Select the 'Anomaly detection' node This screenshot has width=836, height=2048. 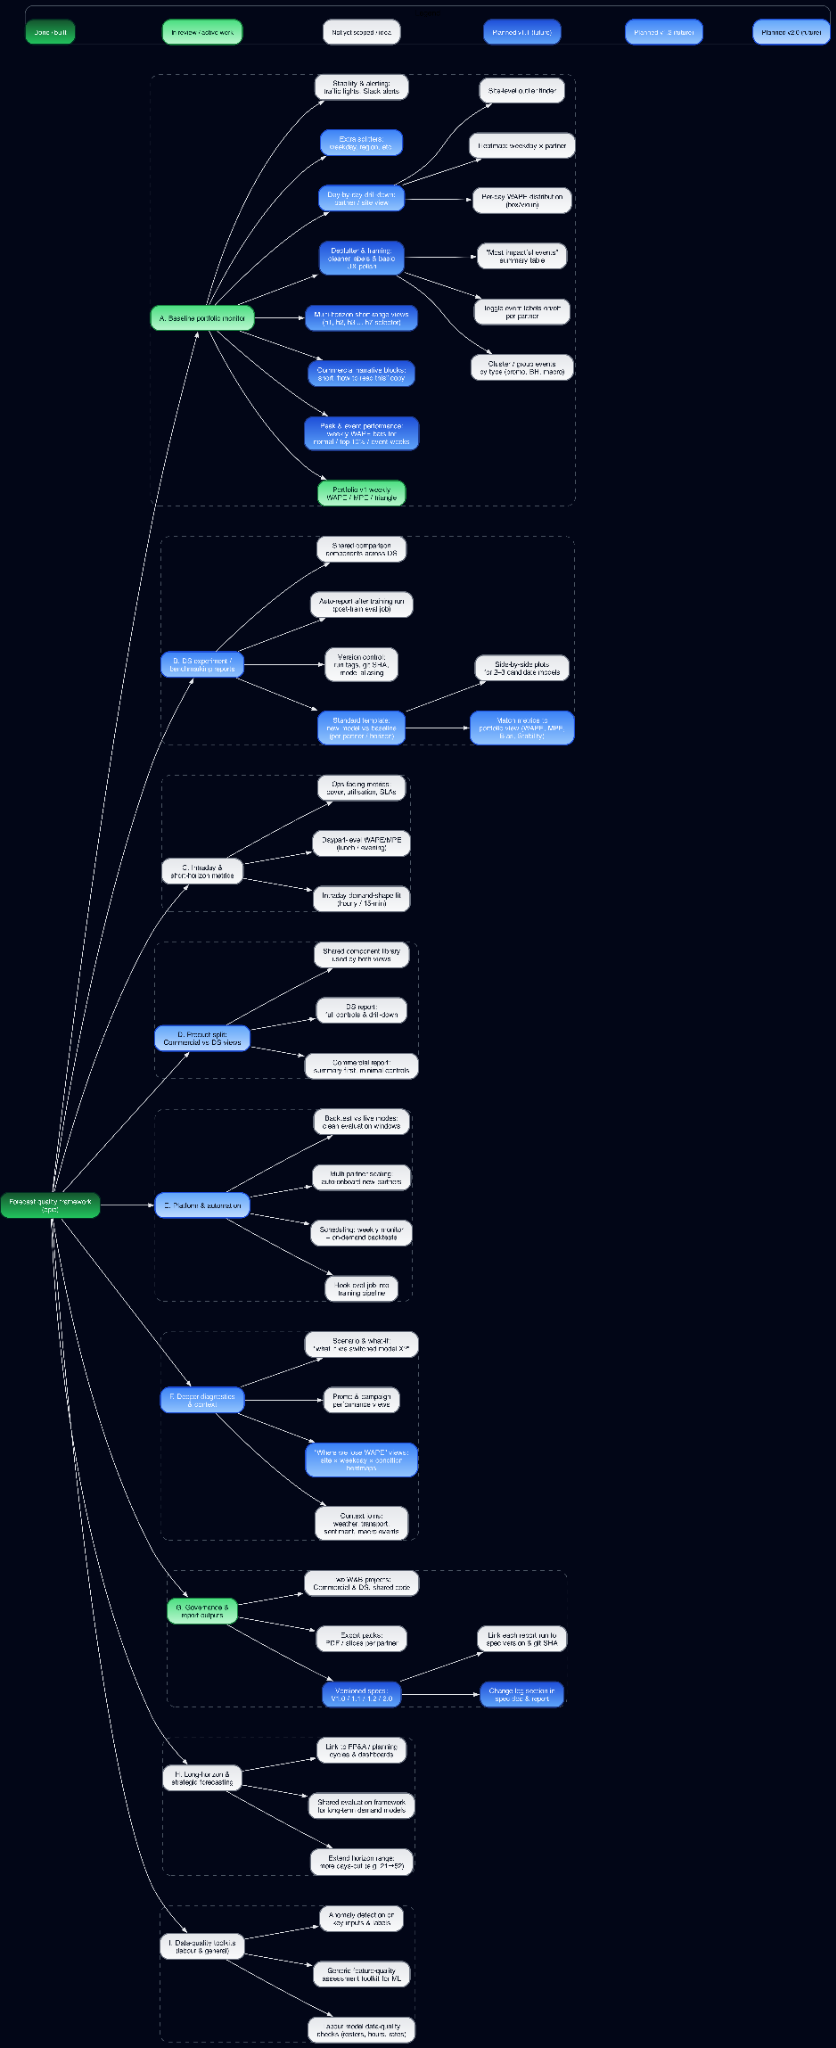(361, 1918)
